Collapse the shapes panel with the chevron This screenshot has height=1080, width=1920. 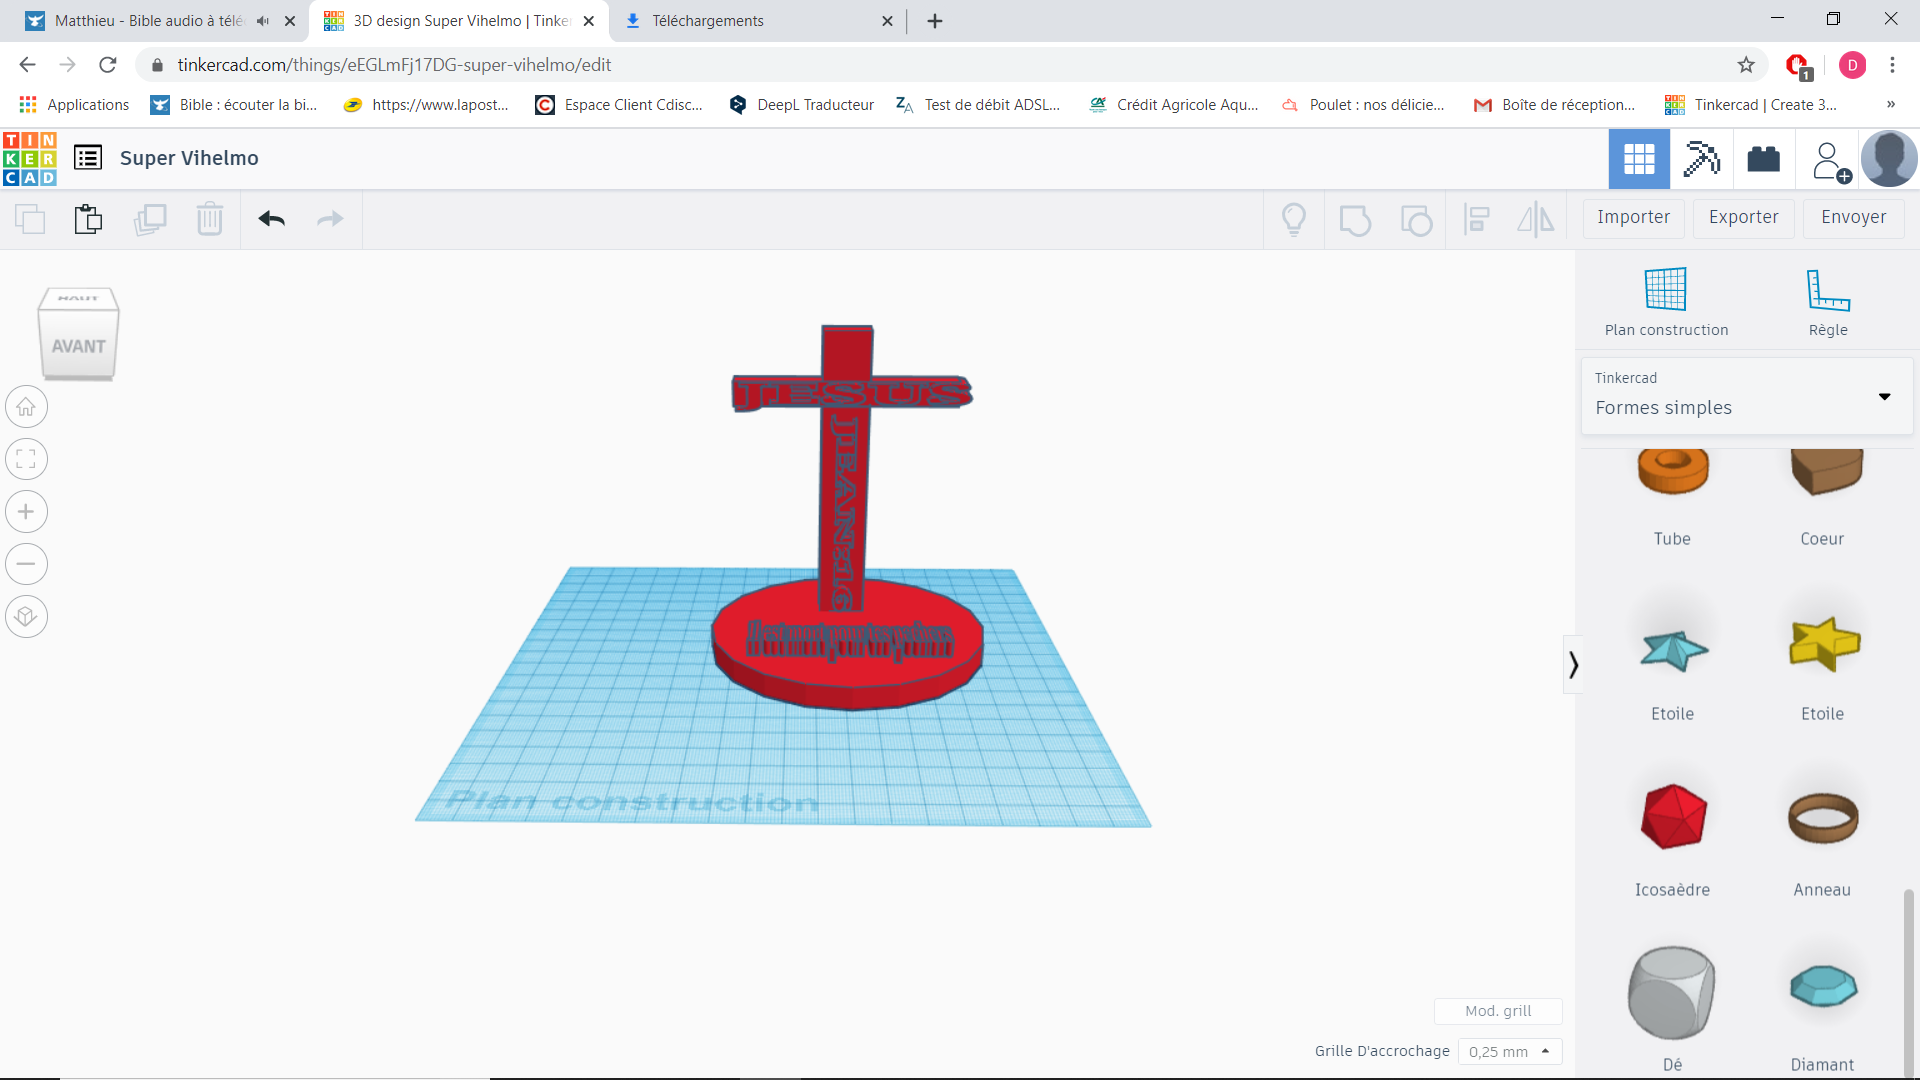[x=1572, y=663]
